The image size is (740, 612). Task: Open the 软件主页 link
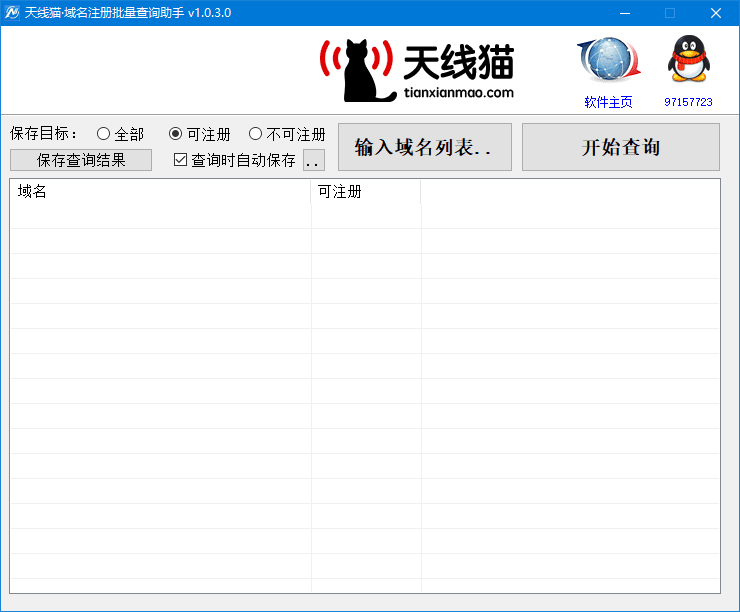[x=608, y=102]
